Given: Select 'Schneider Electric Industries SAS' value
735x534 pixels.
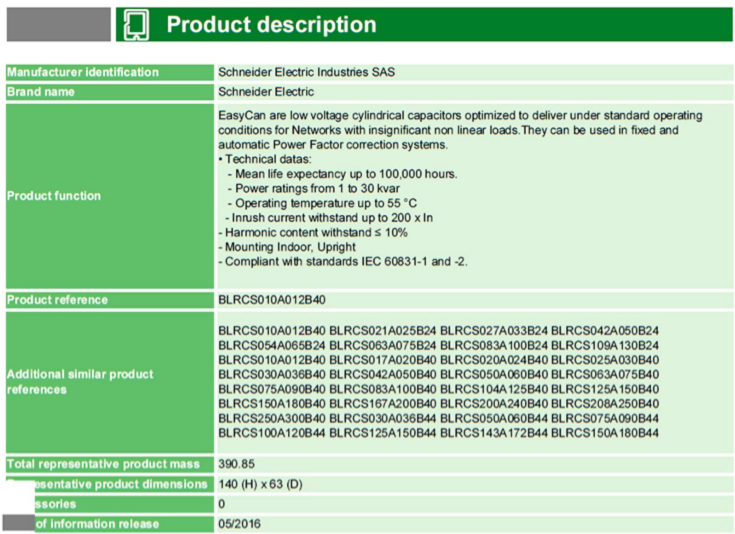Looking at the screenshot, I should click(307, 72).
